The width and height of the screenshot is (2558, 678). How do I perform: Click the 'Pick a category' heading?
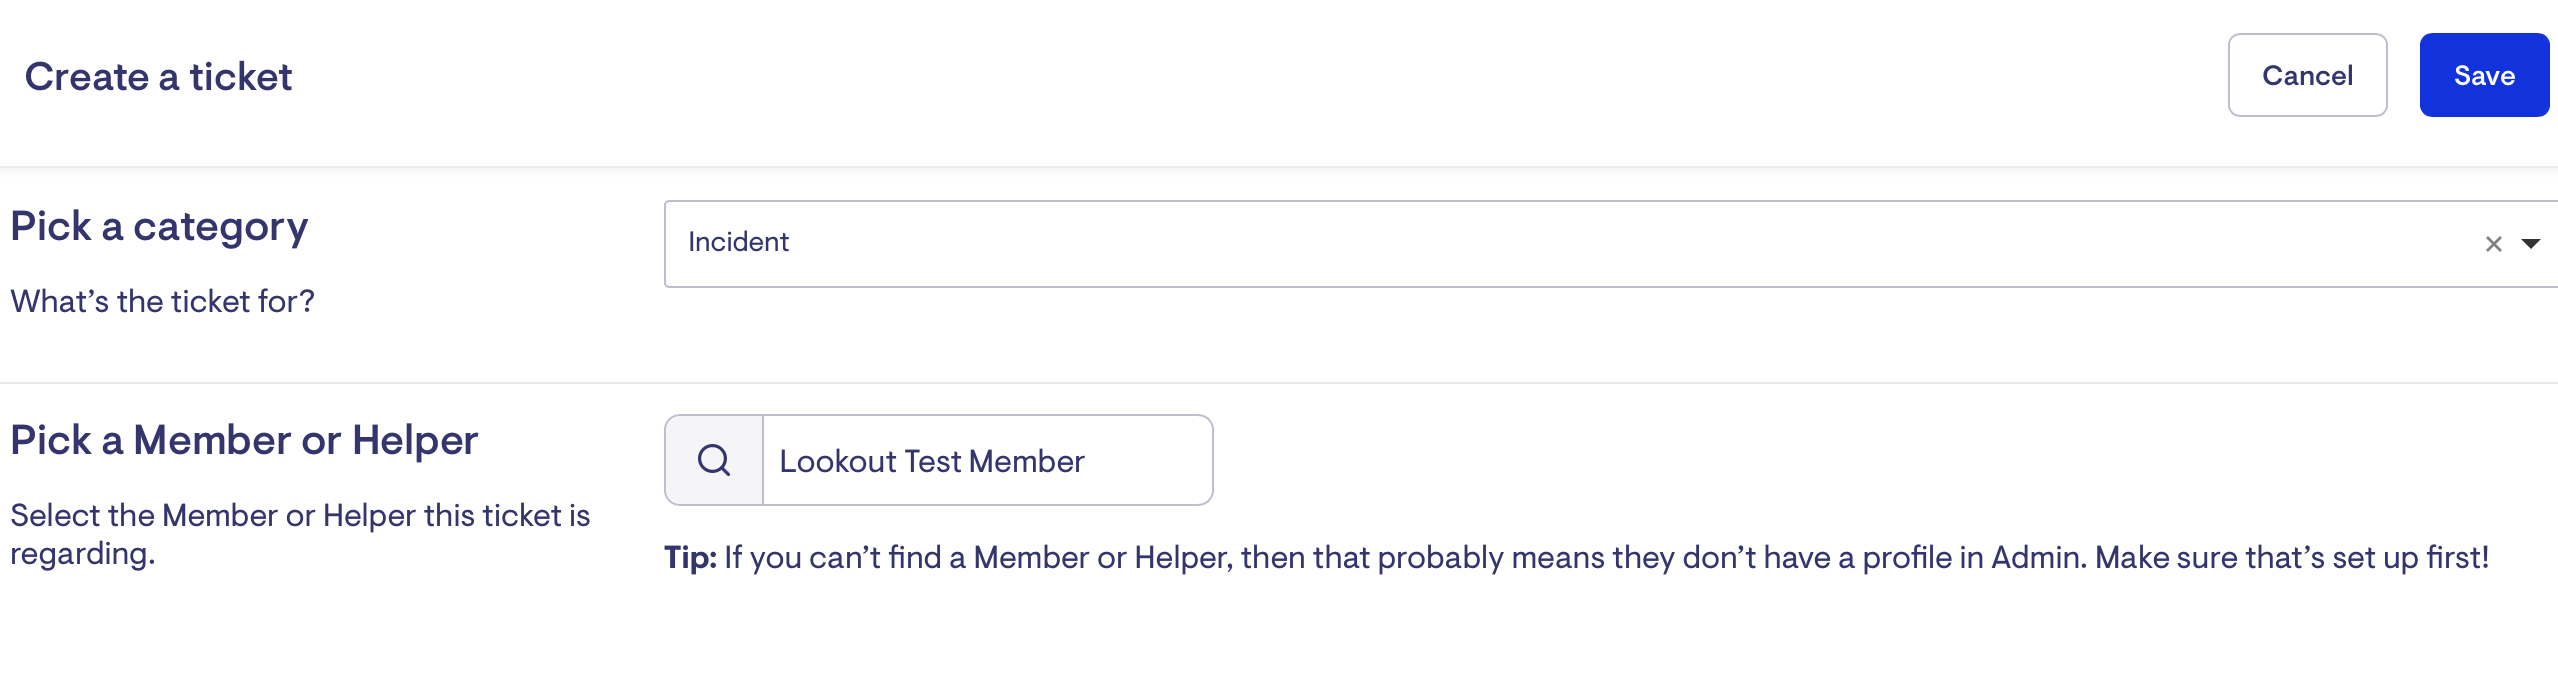(x=159, y=227)
